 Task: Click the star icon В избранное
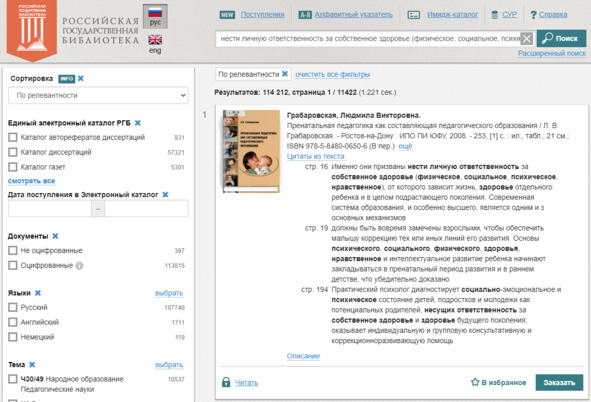point(475,382)
